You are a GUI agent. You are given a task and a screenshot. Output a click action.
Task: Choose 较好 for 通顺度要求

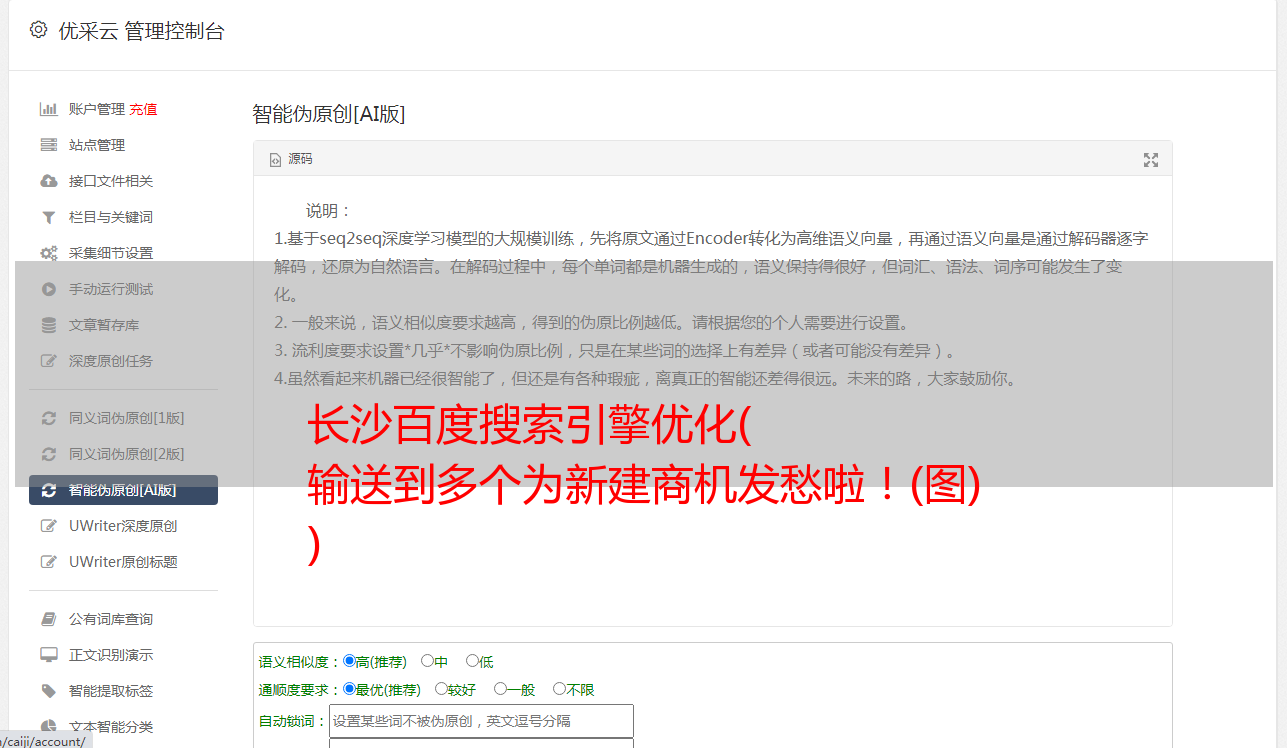(x=441, y=689)
